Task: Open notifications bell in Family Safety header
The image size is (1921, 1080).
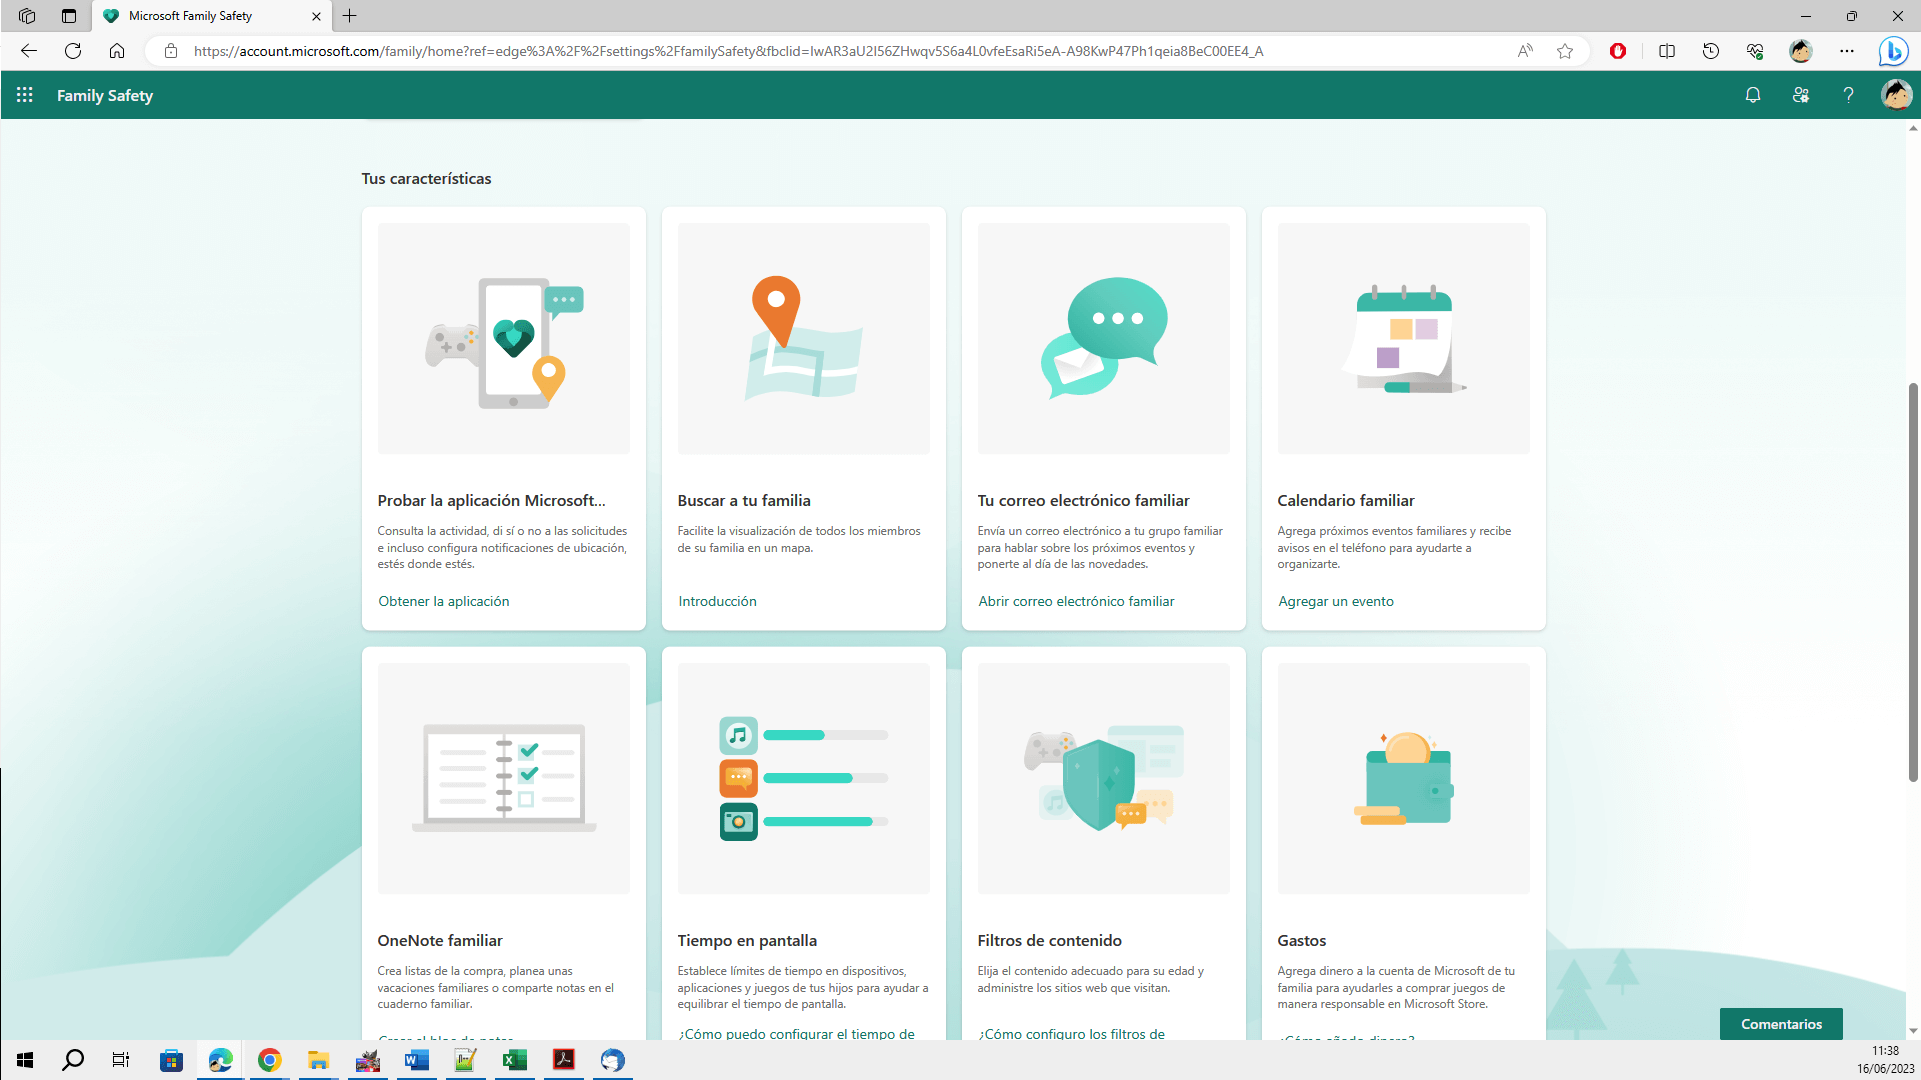Action: (x=1753, y=95)
